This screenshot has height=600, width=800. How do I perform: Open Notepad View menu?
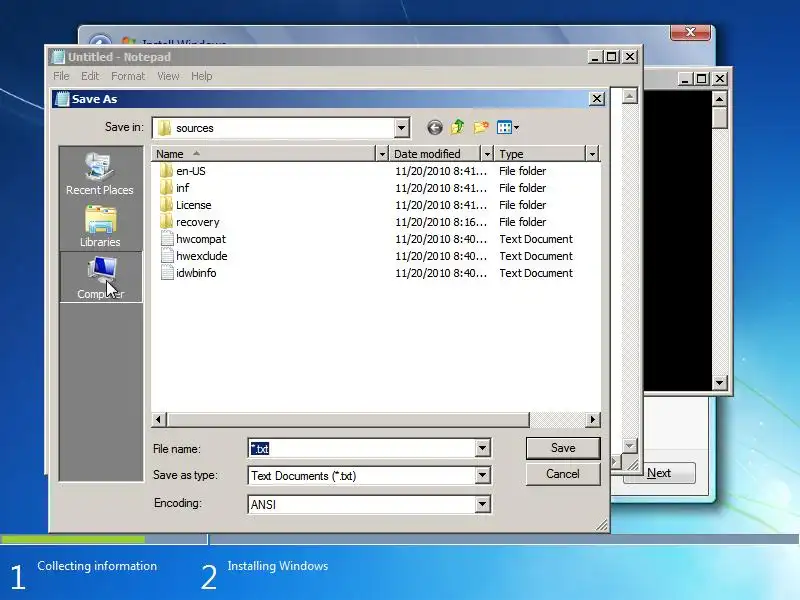pyautogui.click(x=168, y=76)
